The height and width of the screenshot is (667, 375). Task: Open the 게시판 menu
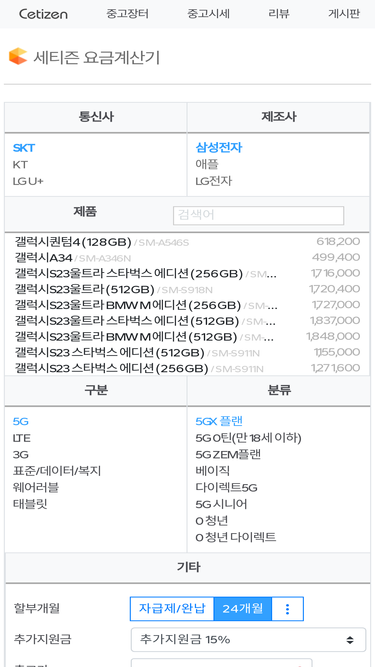click(344, 14)
